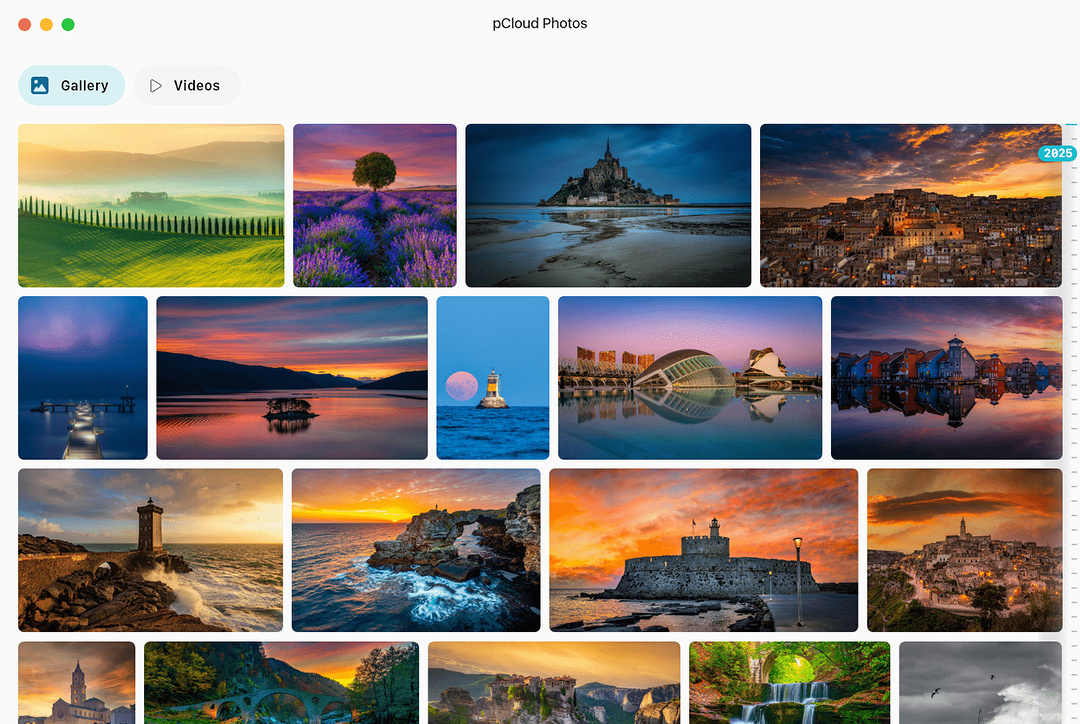
Task: Open the Gallery tab
Action: tap(71, 86)
